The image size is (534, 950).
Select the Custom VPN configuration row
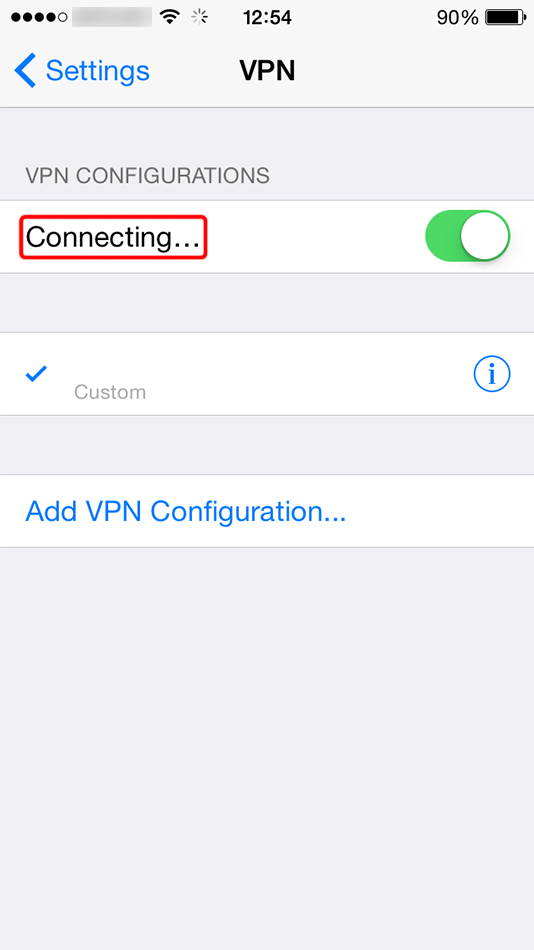tap(267, 374)
